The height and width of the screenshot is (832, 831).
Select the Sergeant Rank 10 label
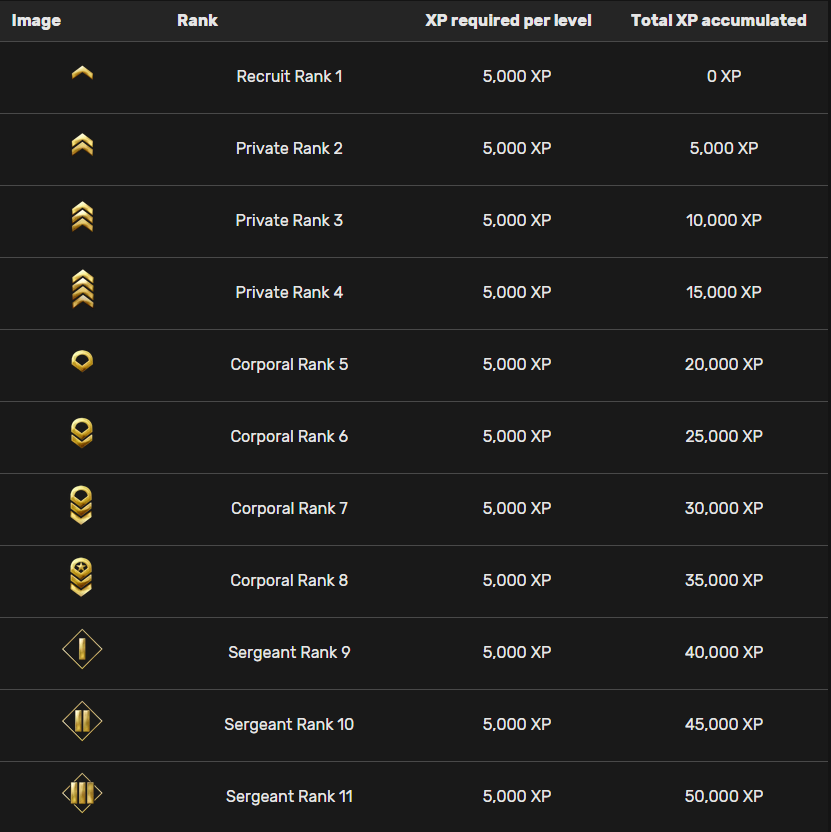point(289,724)
